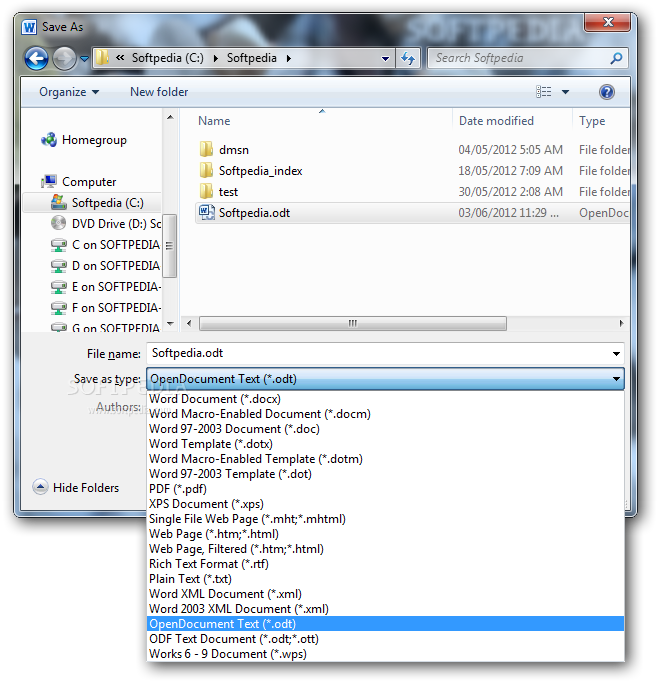658x684 pixels.
Task: Choose Word Macro-Enabled Template (*.dotm)
Action: (385, 459)
